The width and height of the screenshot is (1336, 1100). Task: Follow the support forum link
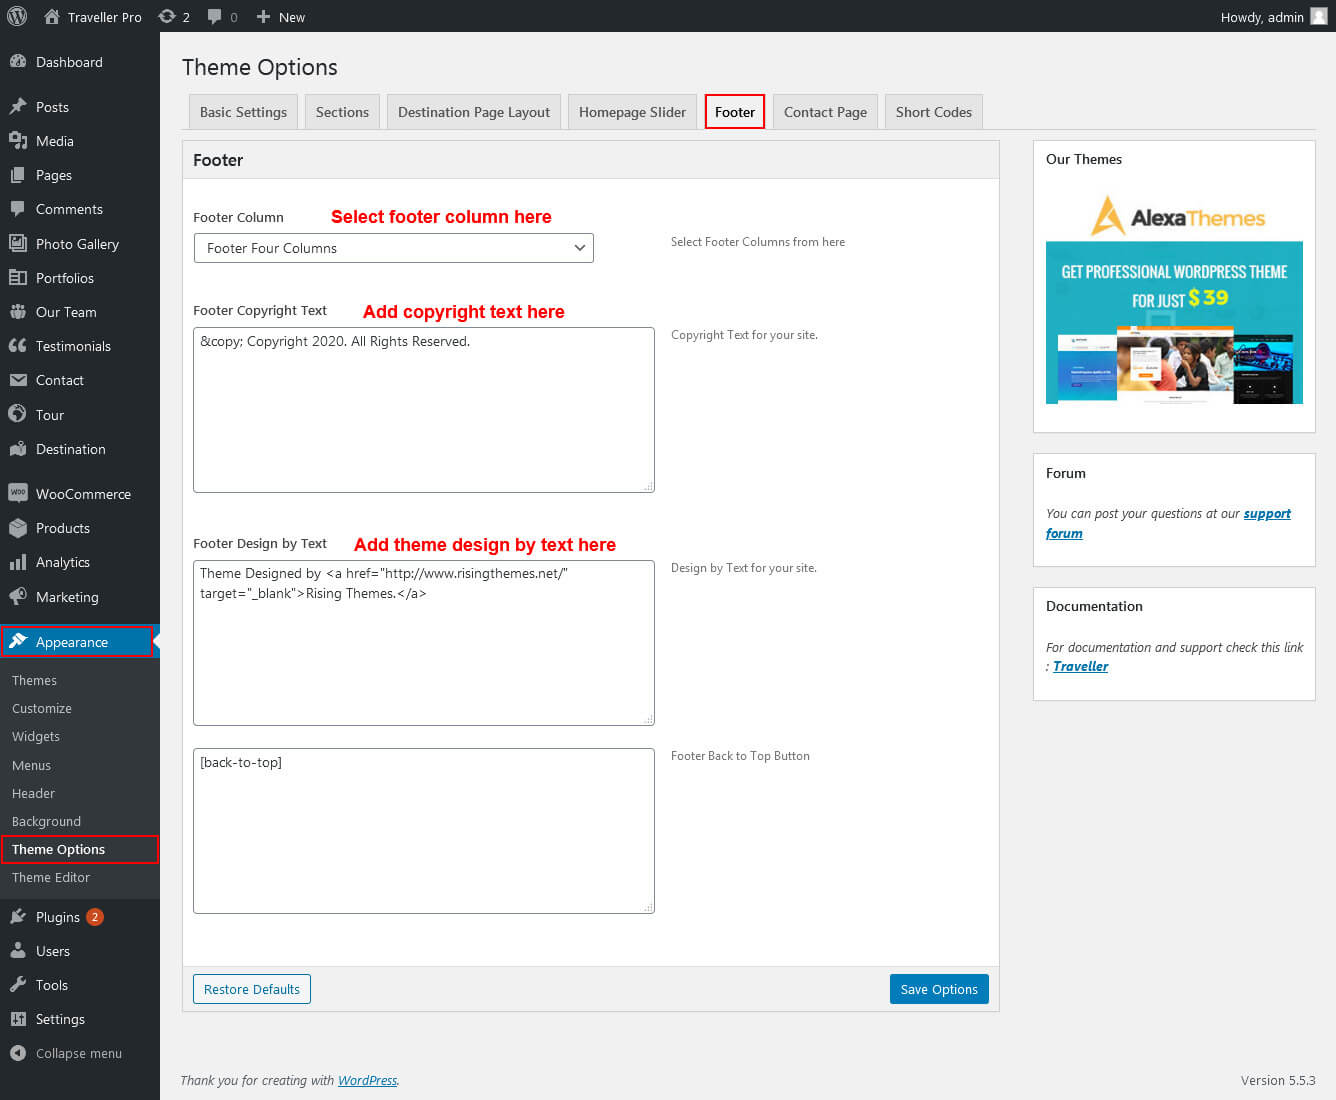1266,514
